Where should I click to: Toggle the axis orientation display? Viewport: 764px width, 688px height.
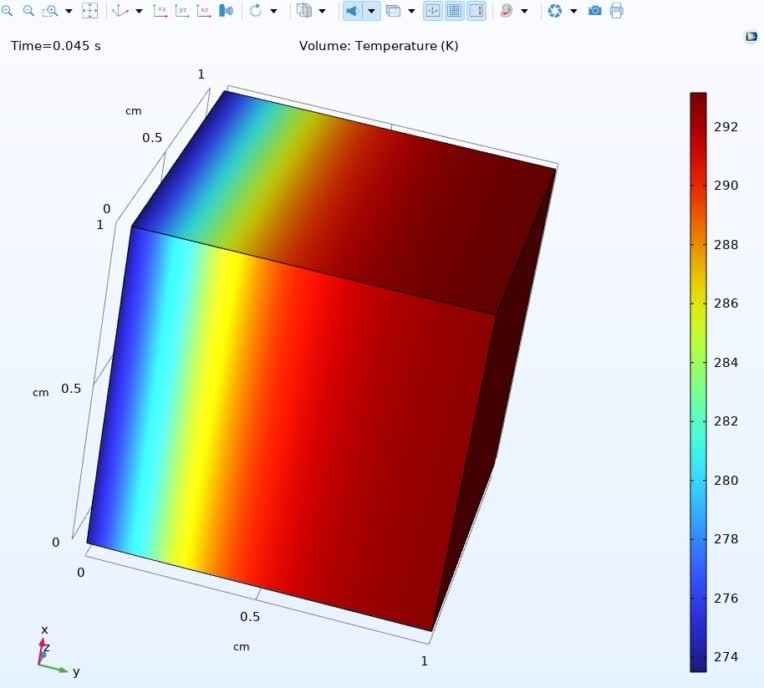tap(433, 11)
